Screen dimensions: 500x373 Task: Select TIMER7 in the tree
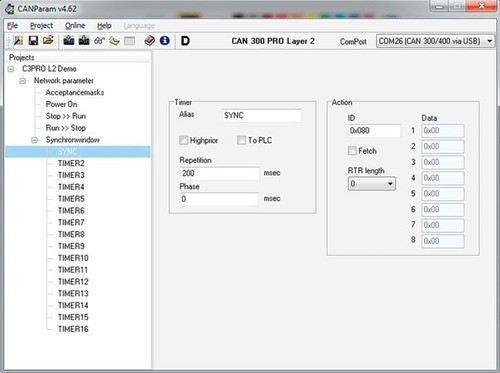click(x=71, y=223)
